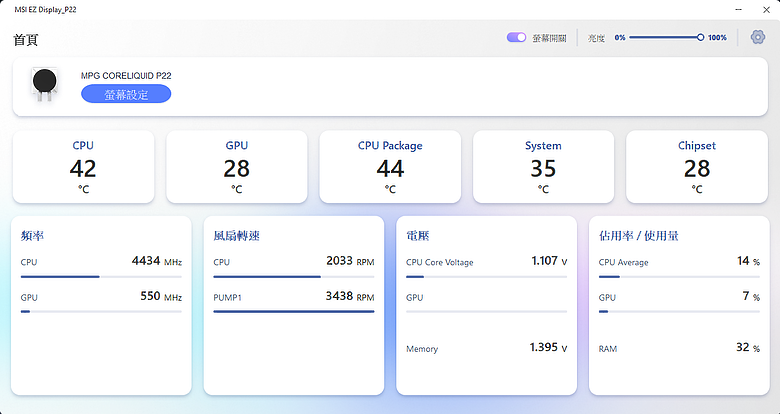This screenshot has width=780, height=414.
Task: Click the 首頁 home heading
Action: pyautogui.click(x=26, y=40)
